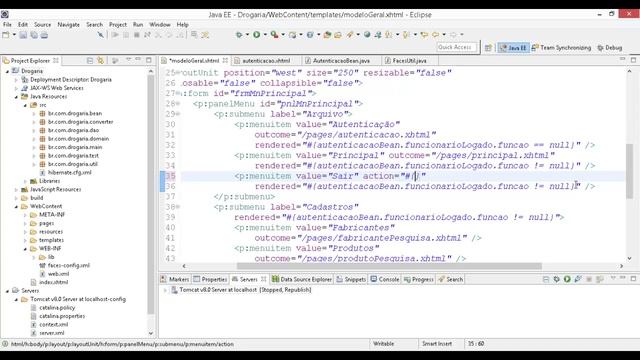Open the Console view tab

click(384, 279)
